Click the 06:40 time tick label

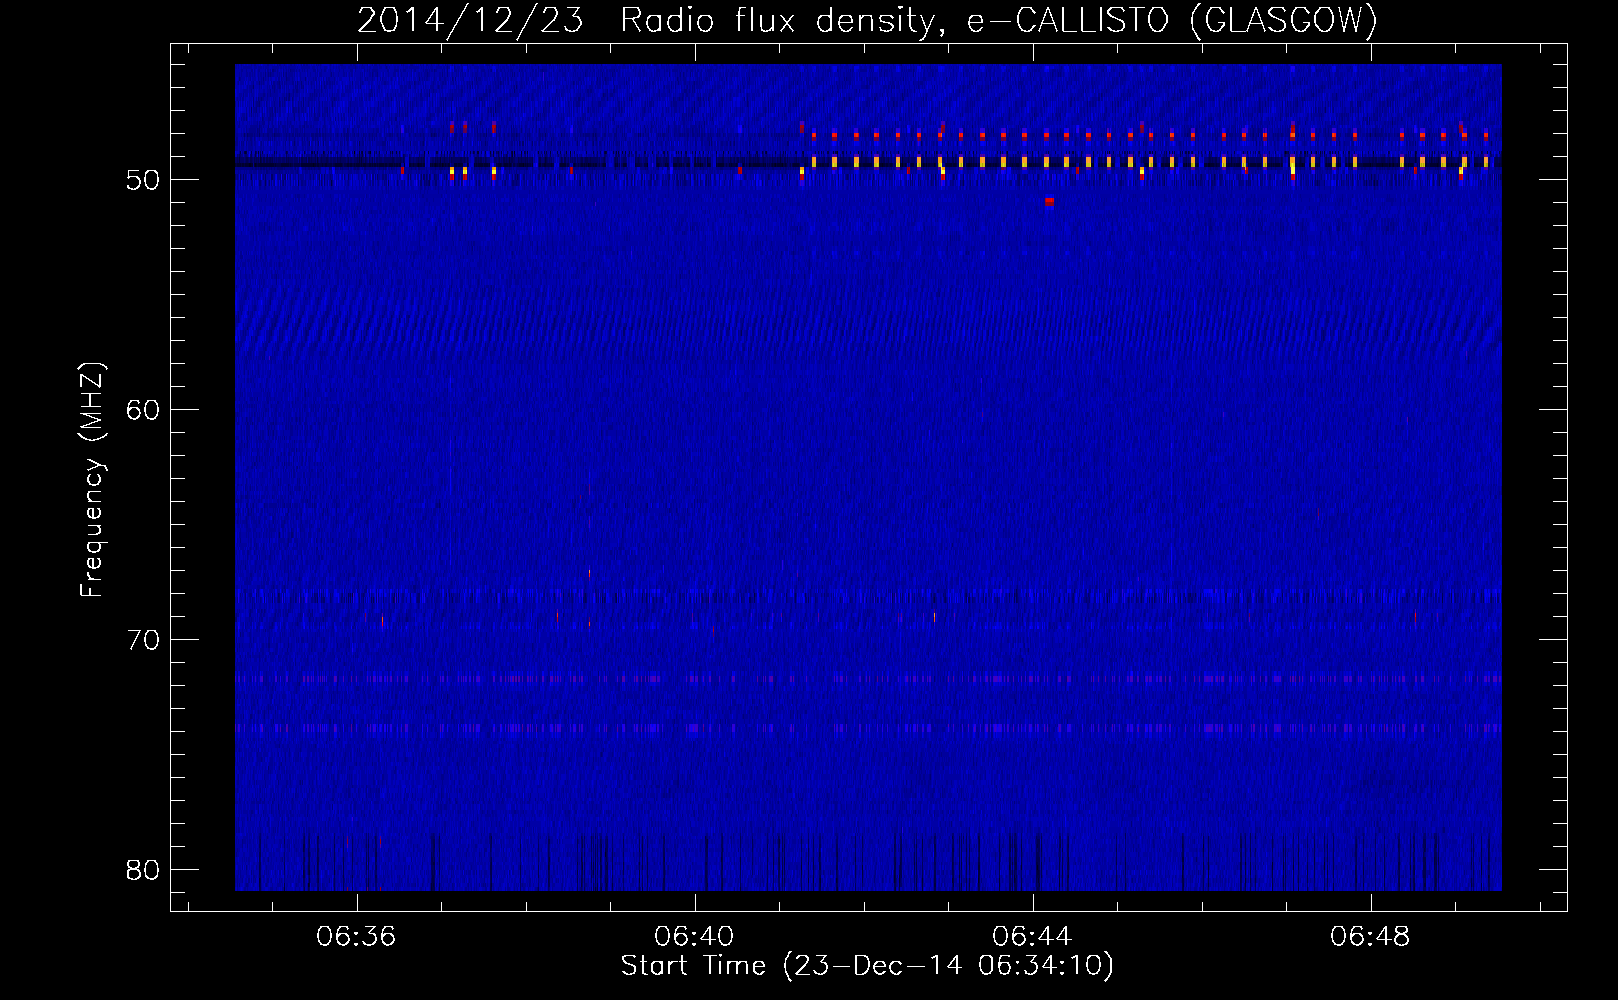click(x=694, y=937)
